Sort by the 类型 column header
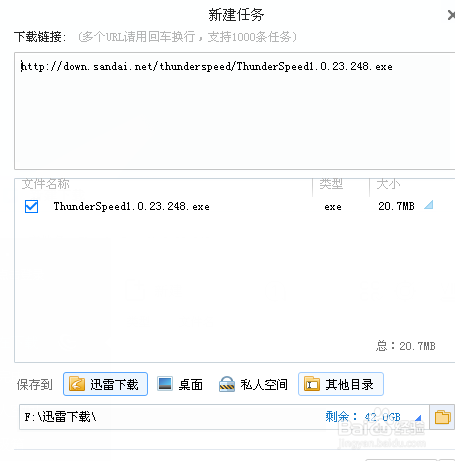This screenshot has height=461, width=455. coord(331,184)
